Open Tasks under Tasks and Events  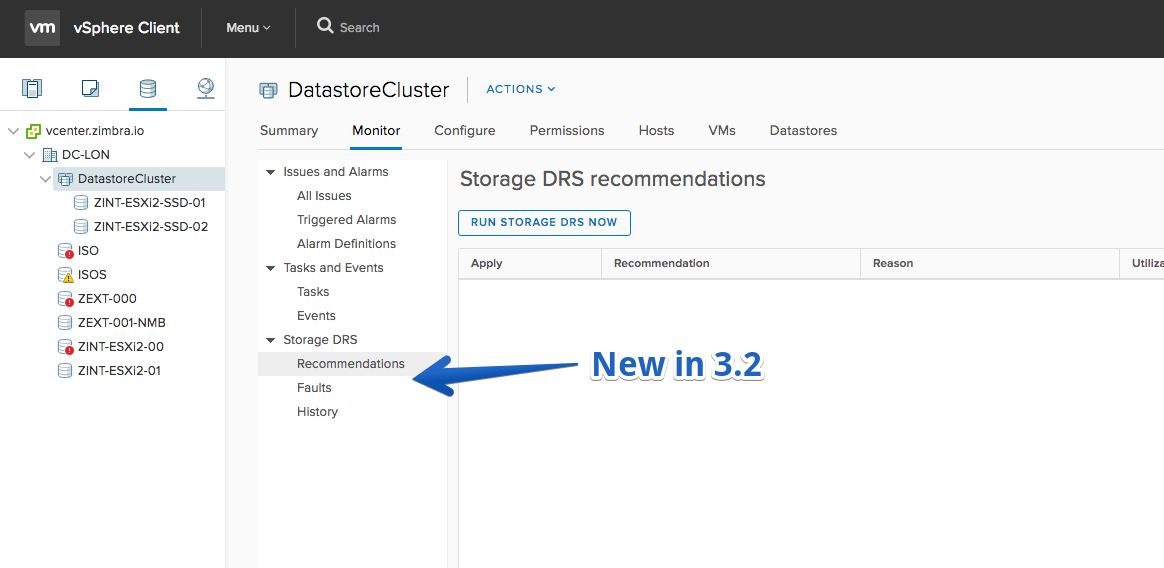[313, 292]
